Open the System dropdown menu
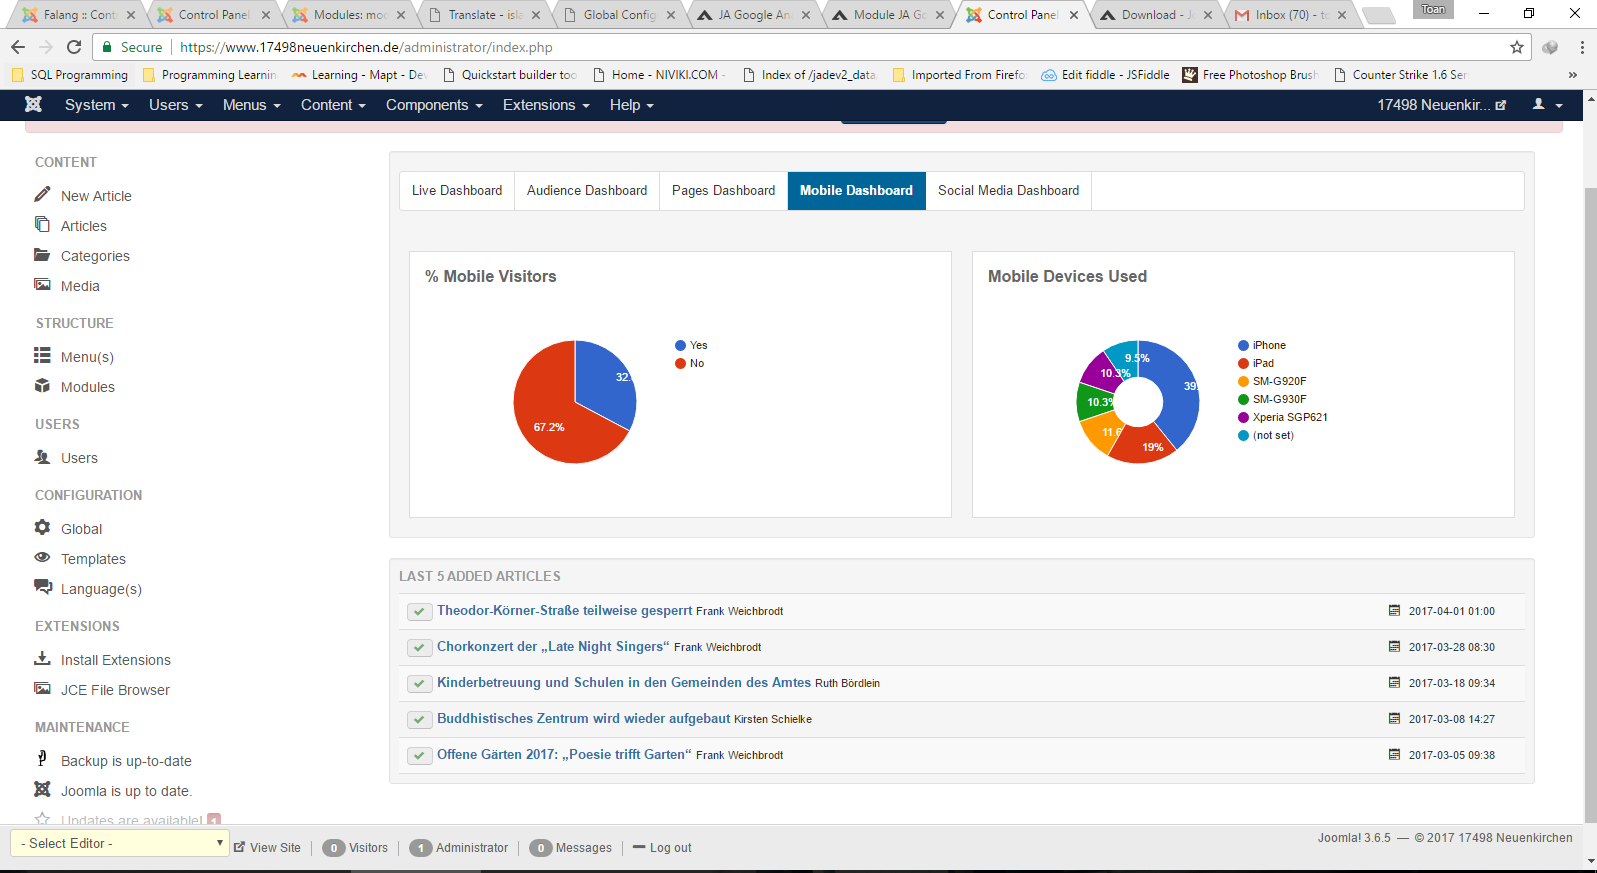 click(x=97, y=105)
